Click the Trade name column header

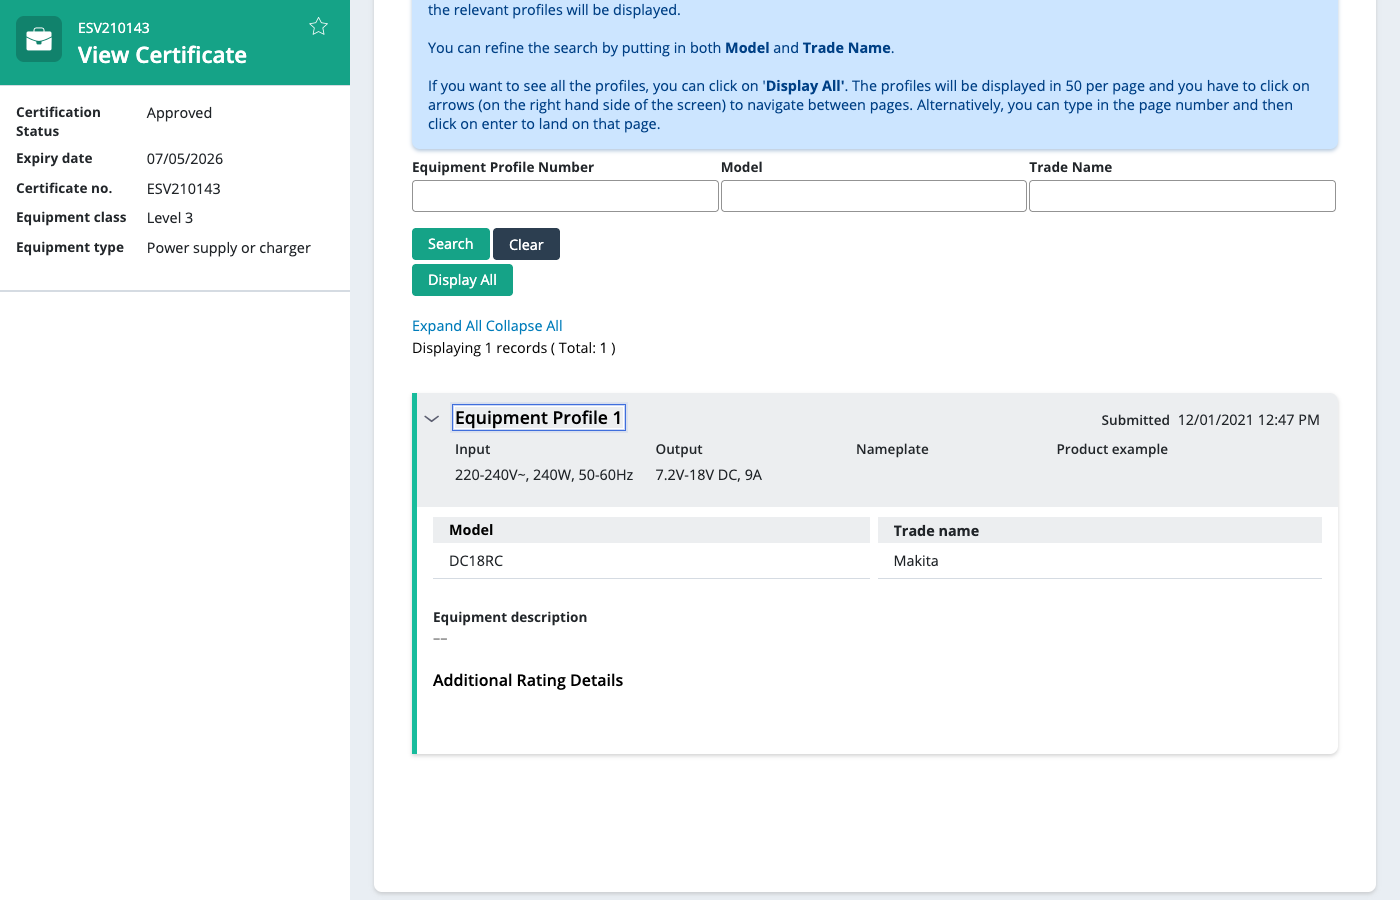[x=936, y=531]
